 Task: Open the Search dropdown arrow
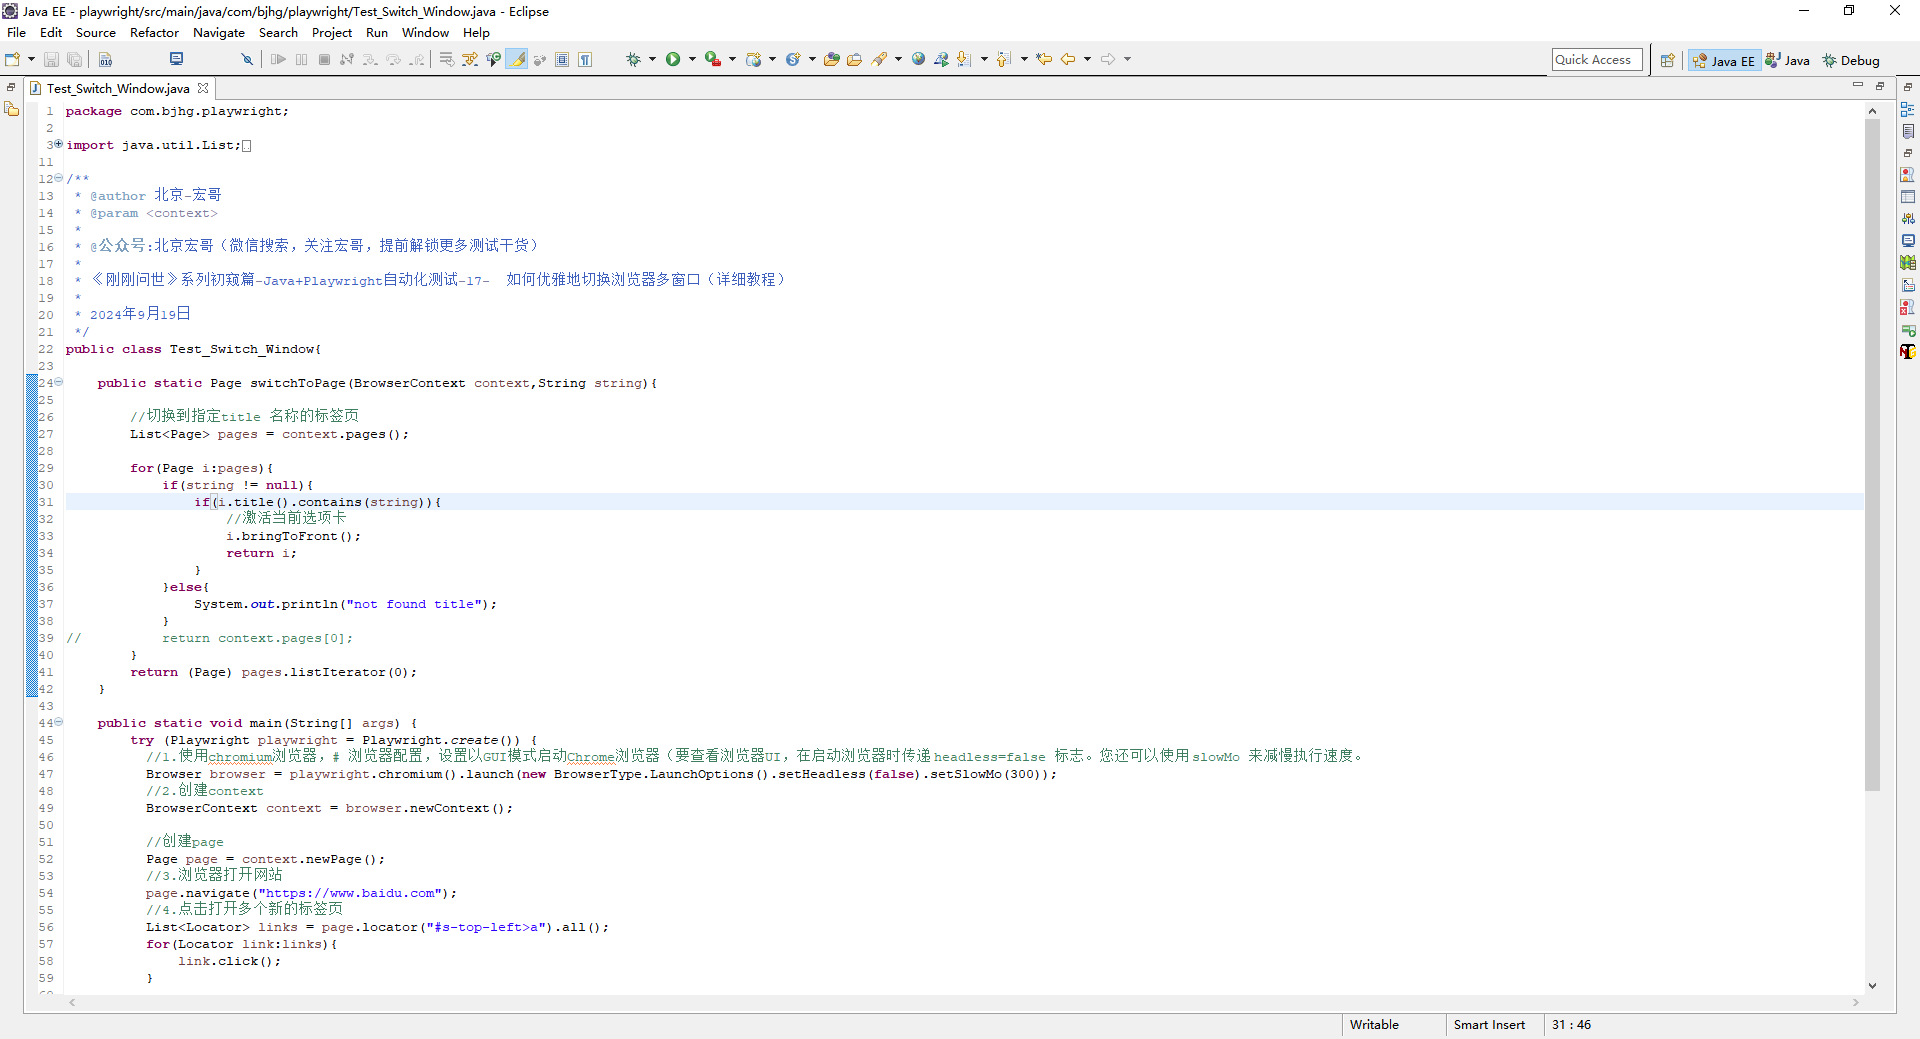click(x=898, y=59)
